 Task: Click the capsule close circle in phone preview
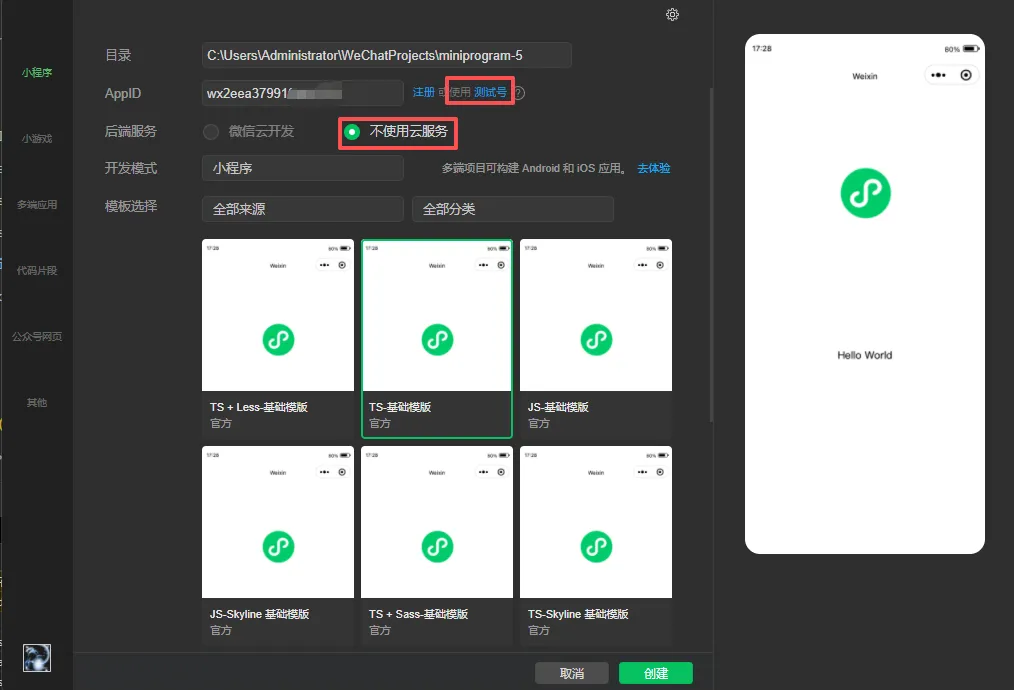(x=965, y=75)
